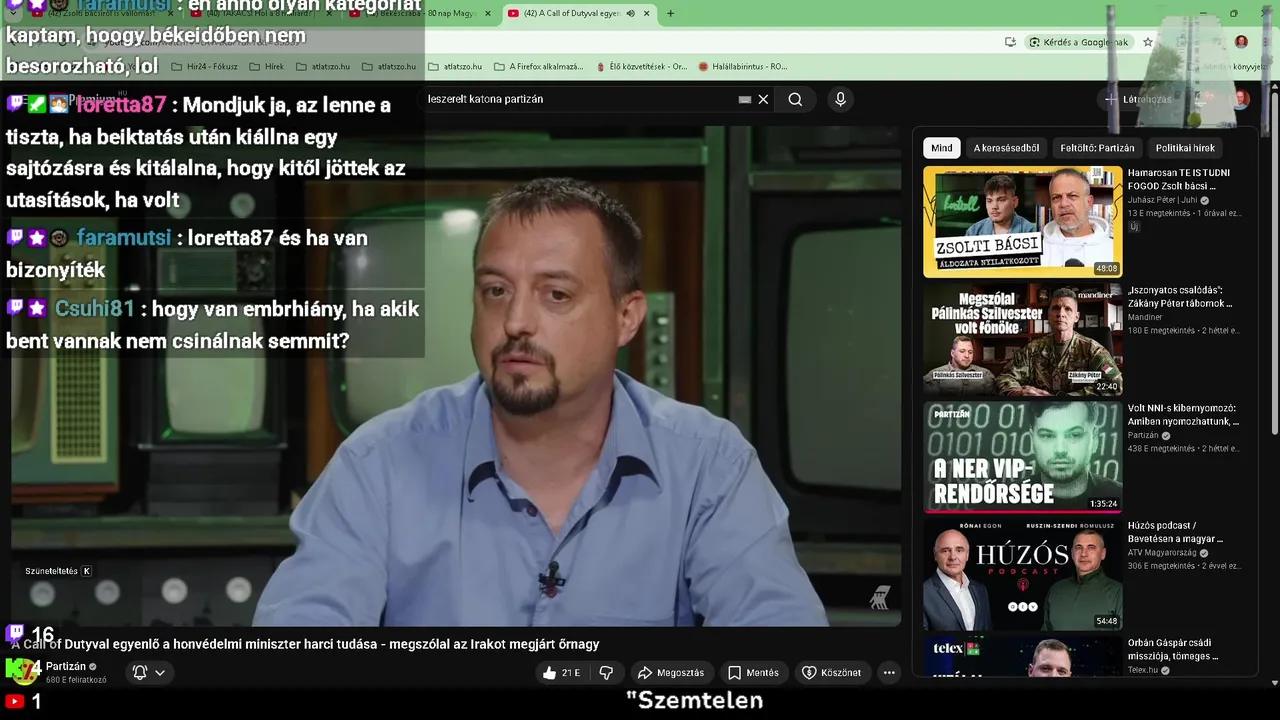Save video with the Mentés button
Image resolution: width=1280 pixels, height=720 pixels.
click(753, 673)
